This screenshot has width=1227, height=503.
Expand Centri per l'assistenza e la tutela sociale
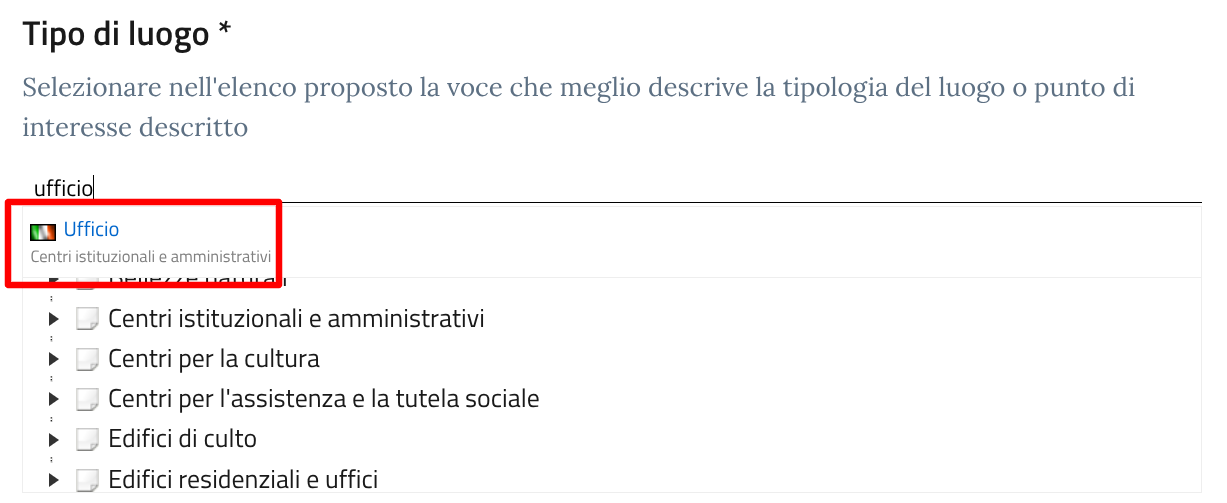(54, 399)
